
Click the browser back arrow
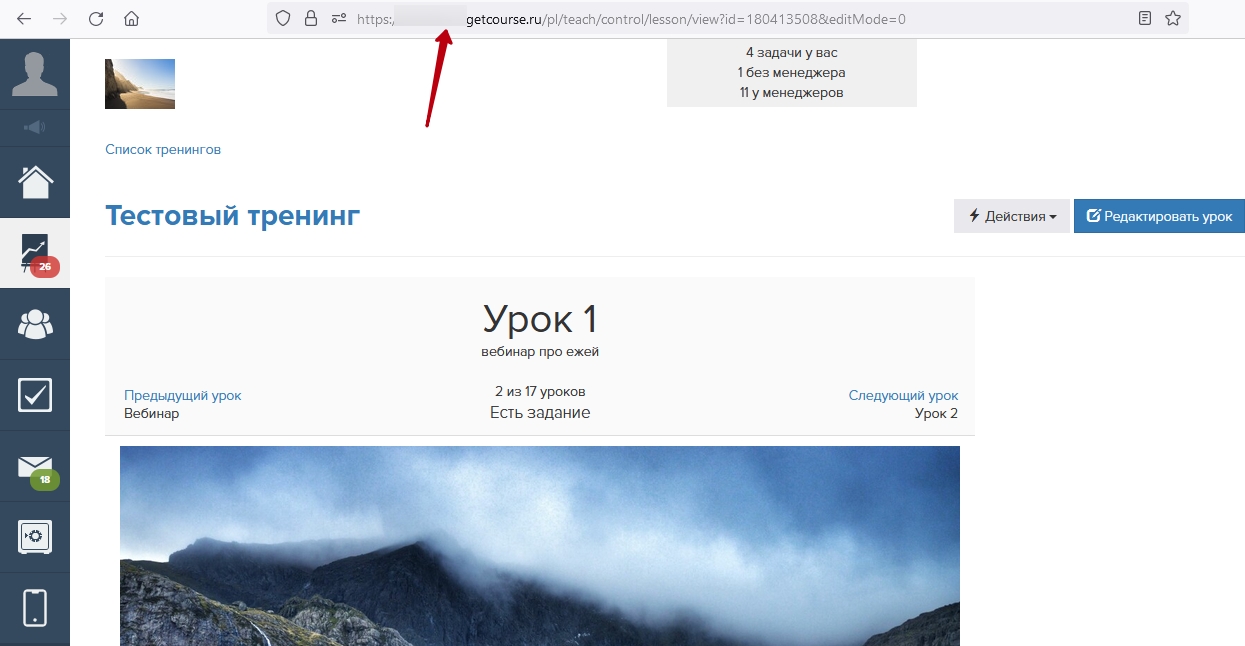click(24, 18)
